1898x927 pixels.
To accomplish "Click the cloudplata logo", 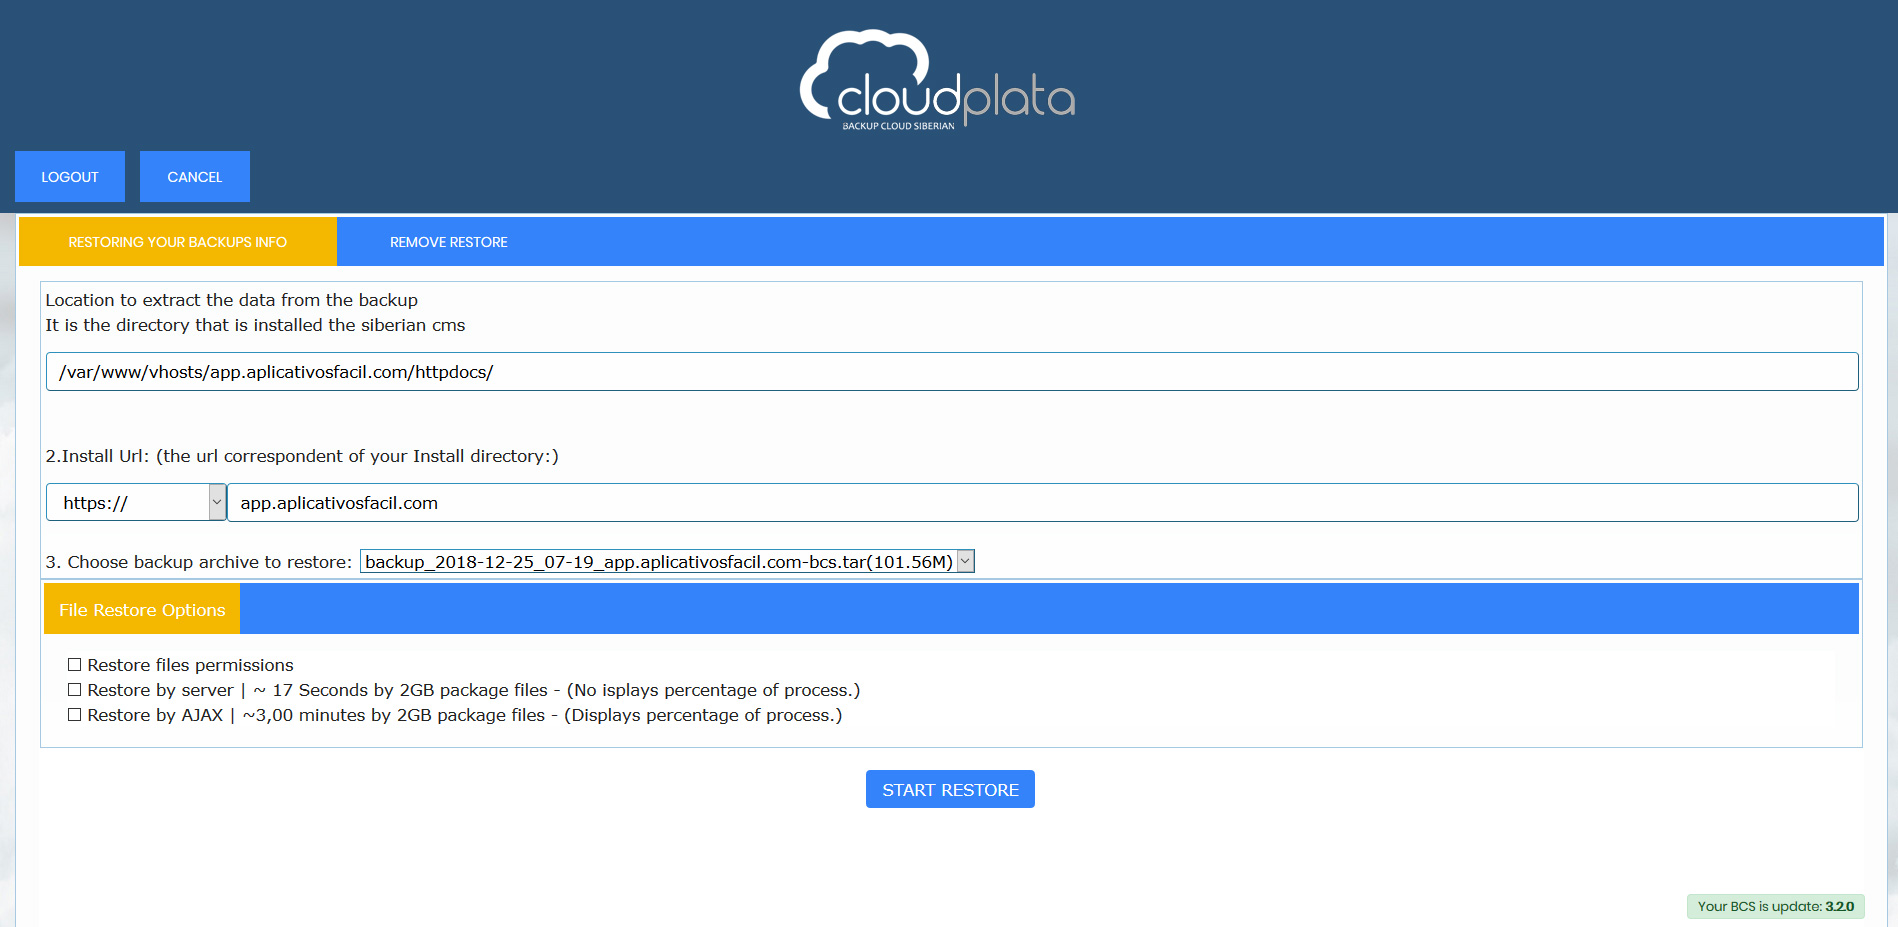I will 937,80.
